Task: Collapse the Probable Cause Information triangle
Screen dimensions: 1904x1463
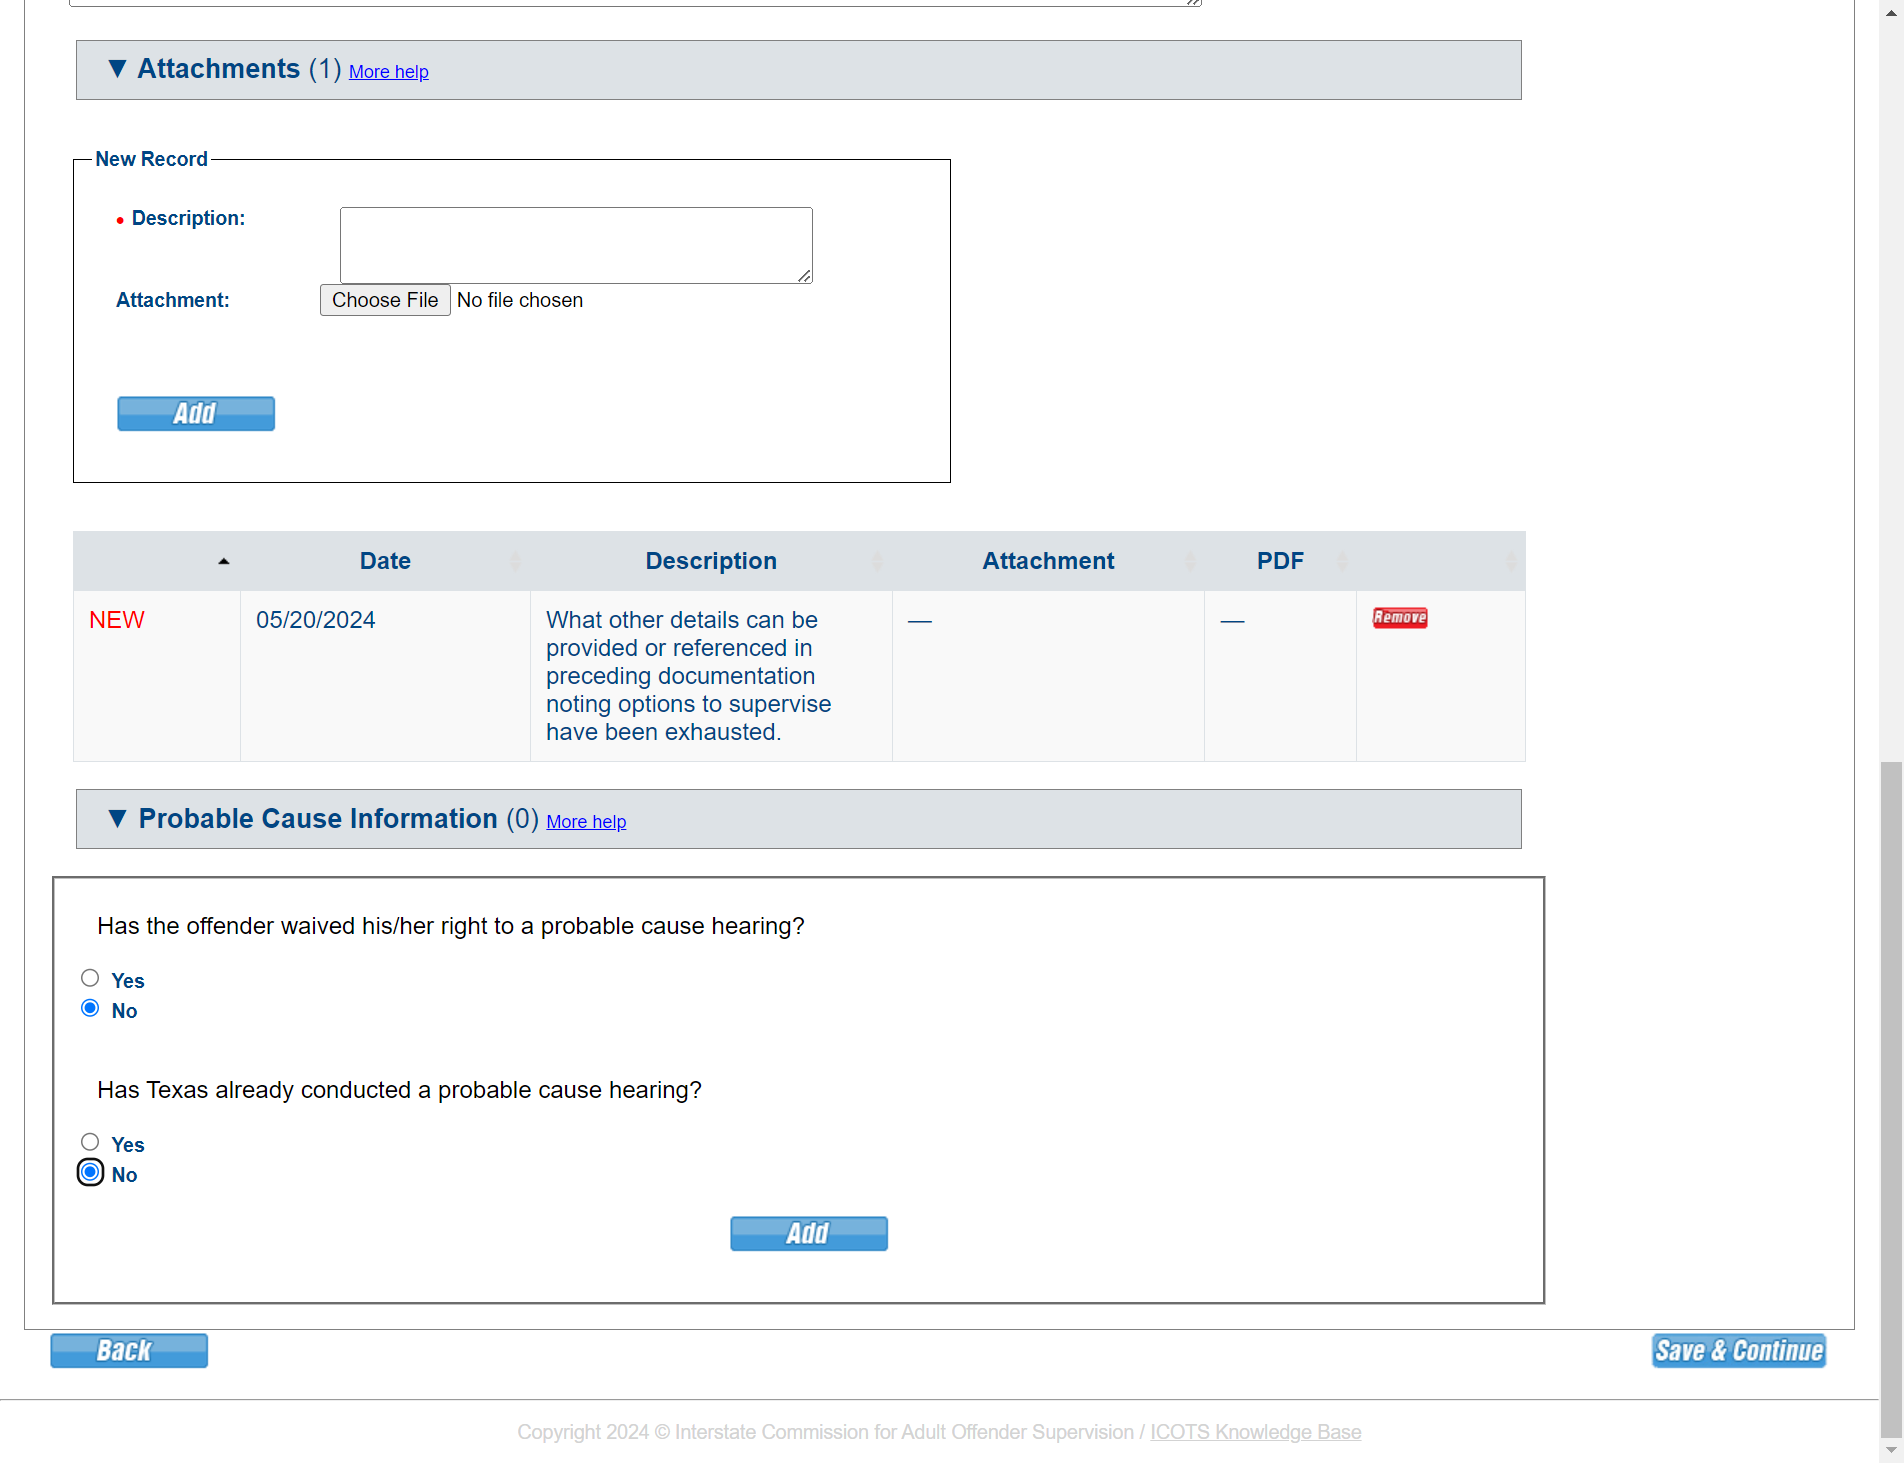Action: 117,819
